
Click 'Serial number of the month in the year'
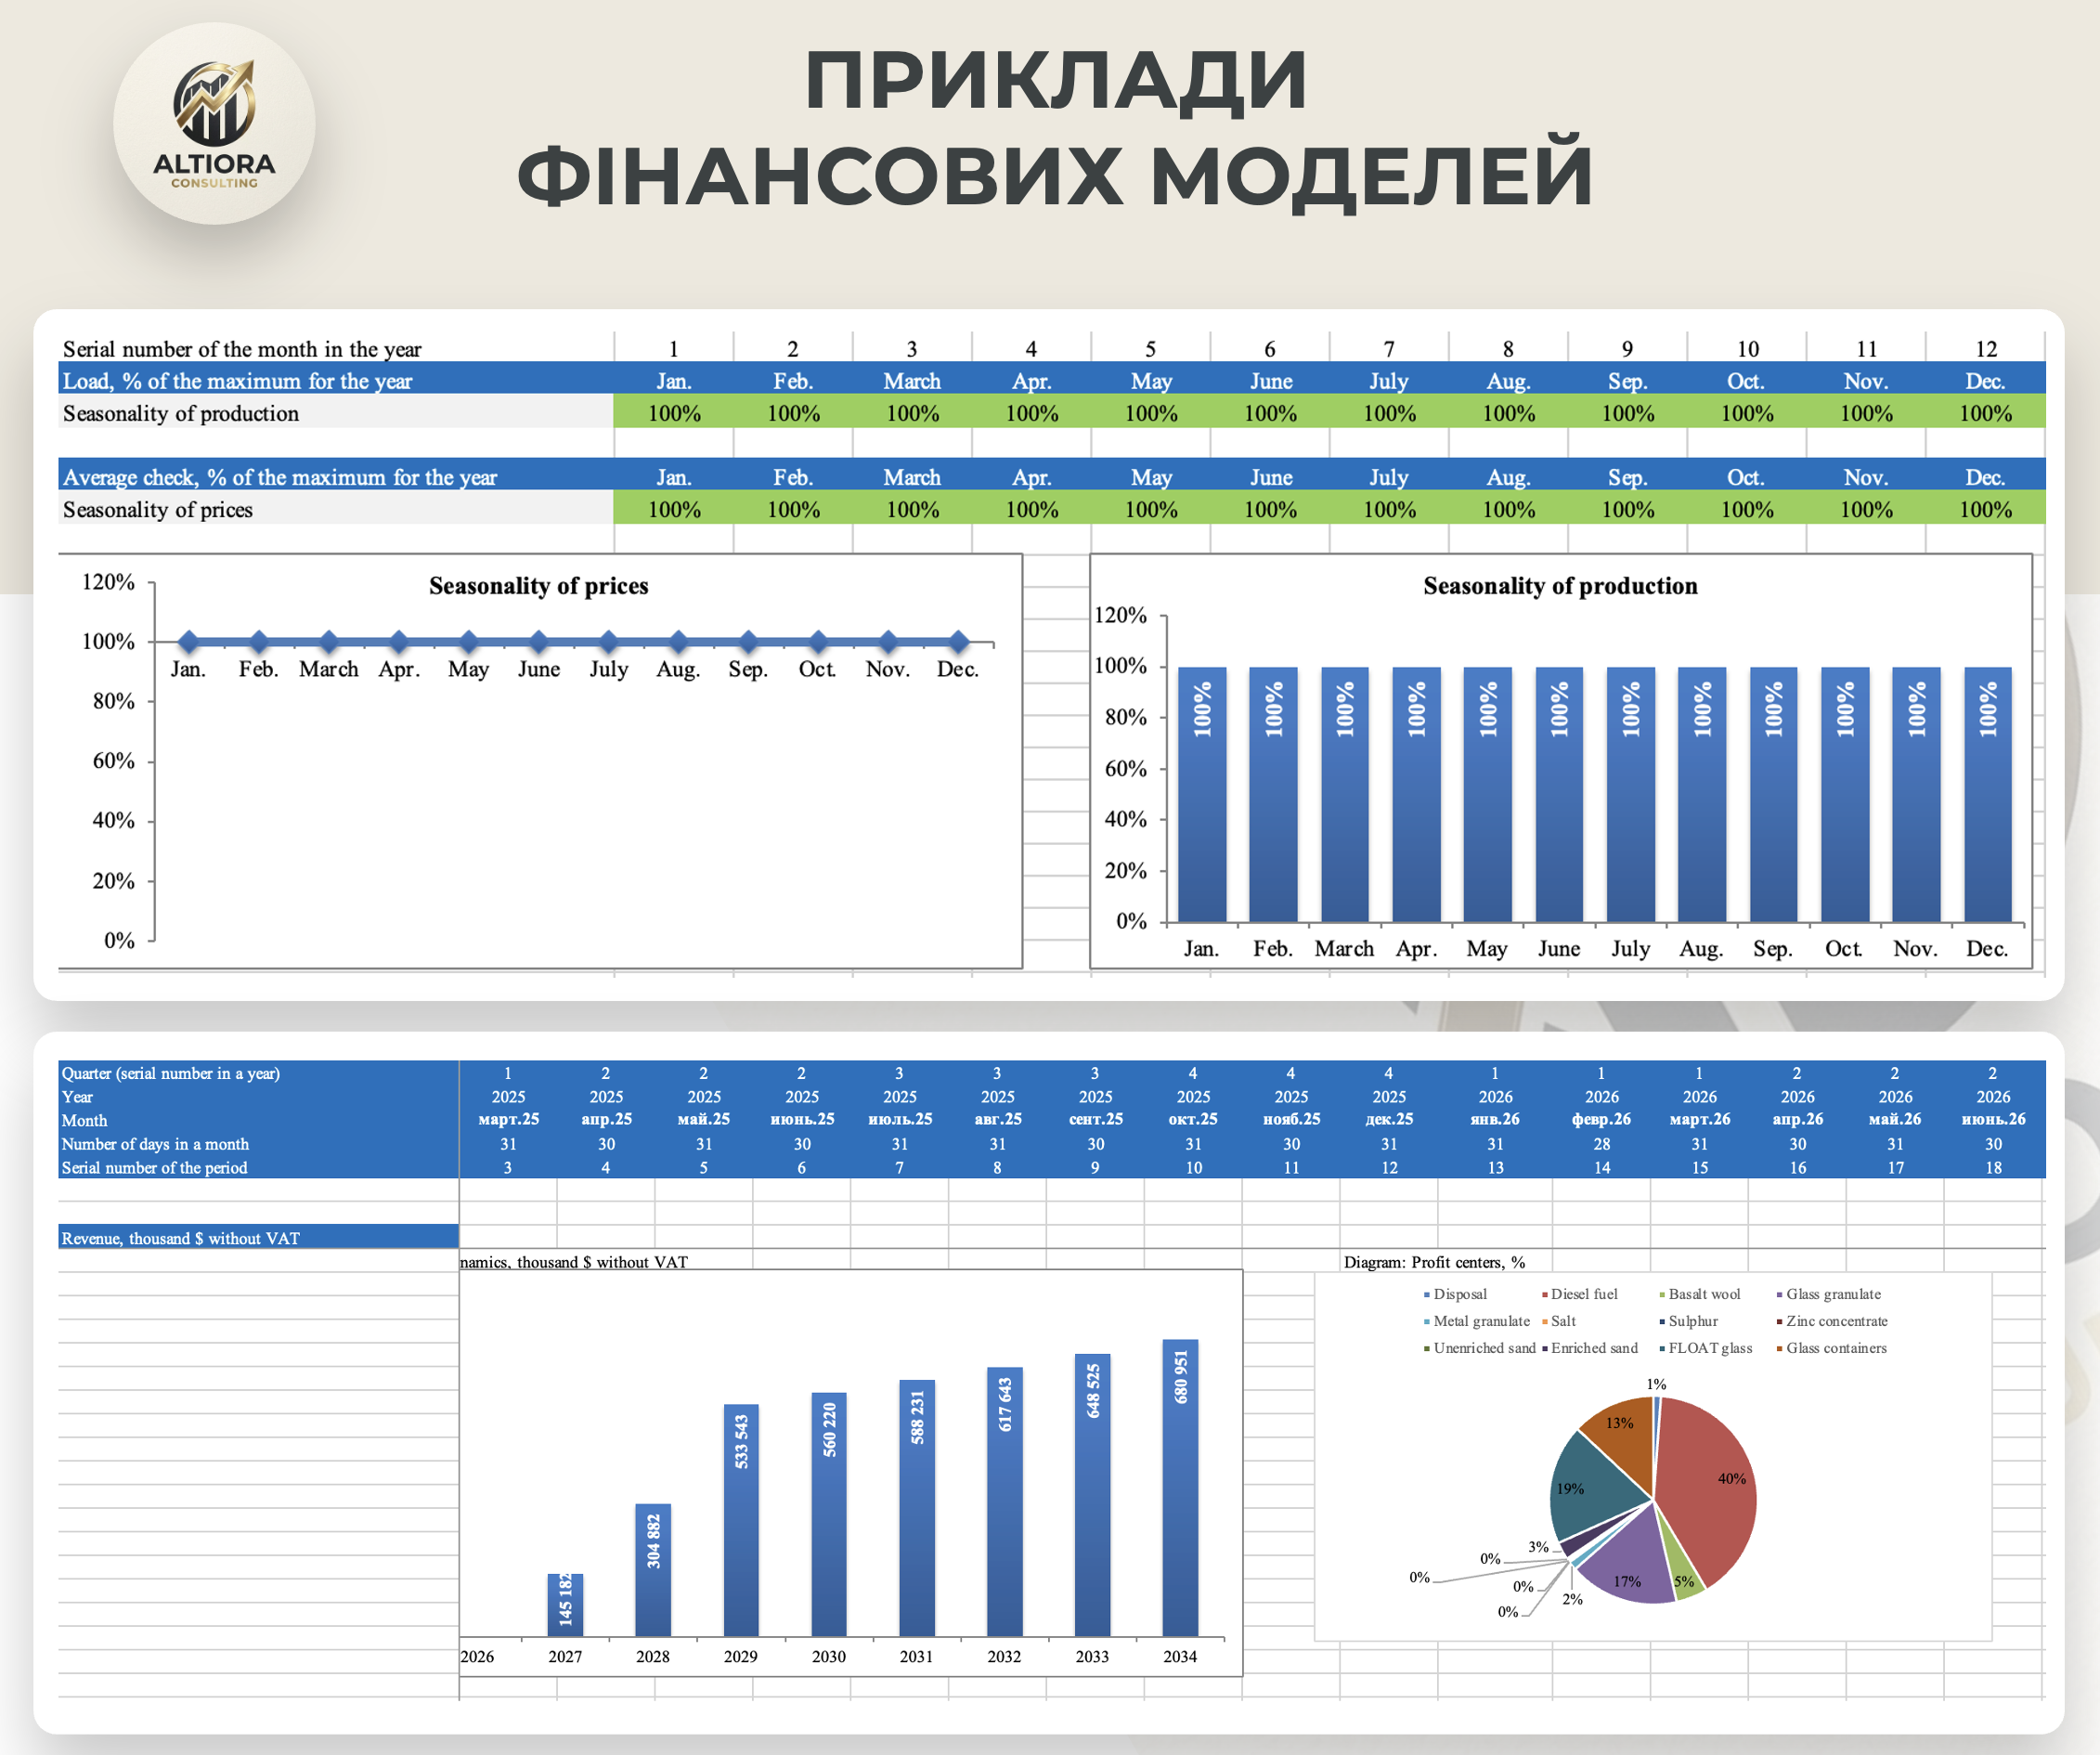(x=242, y=349)
